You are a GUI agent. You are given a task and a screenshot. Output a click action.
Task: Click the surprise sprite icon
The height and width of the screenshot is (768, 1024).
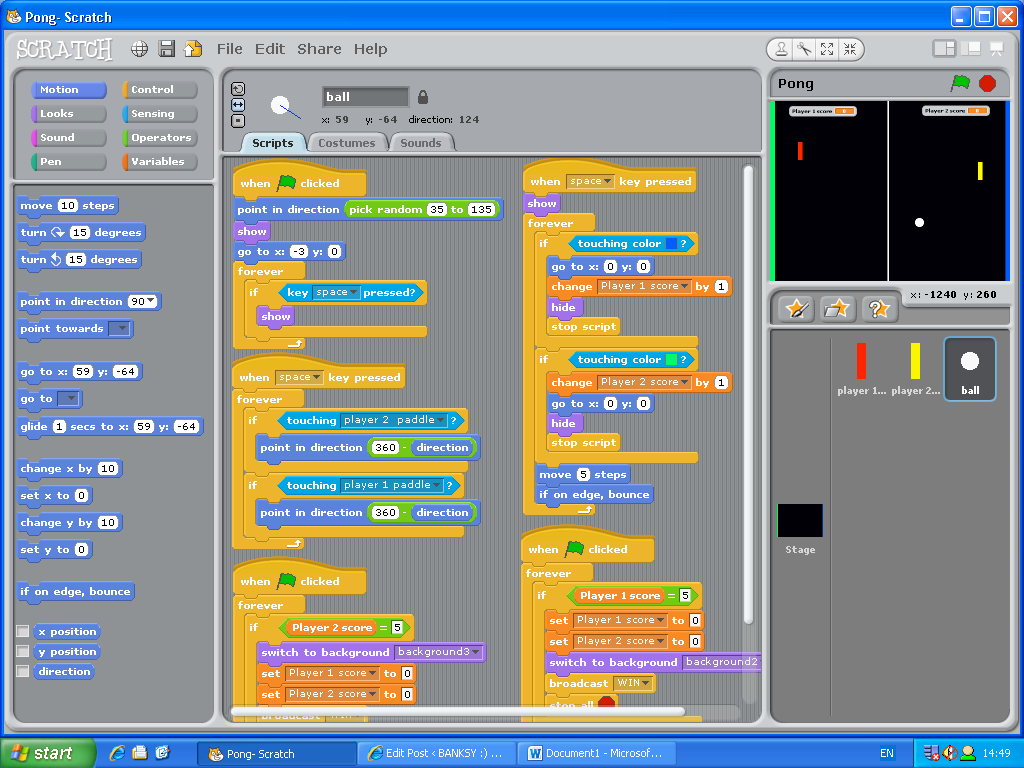(880, 308)
